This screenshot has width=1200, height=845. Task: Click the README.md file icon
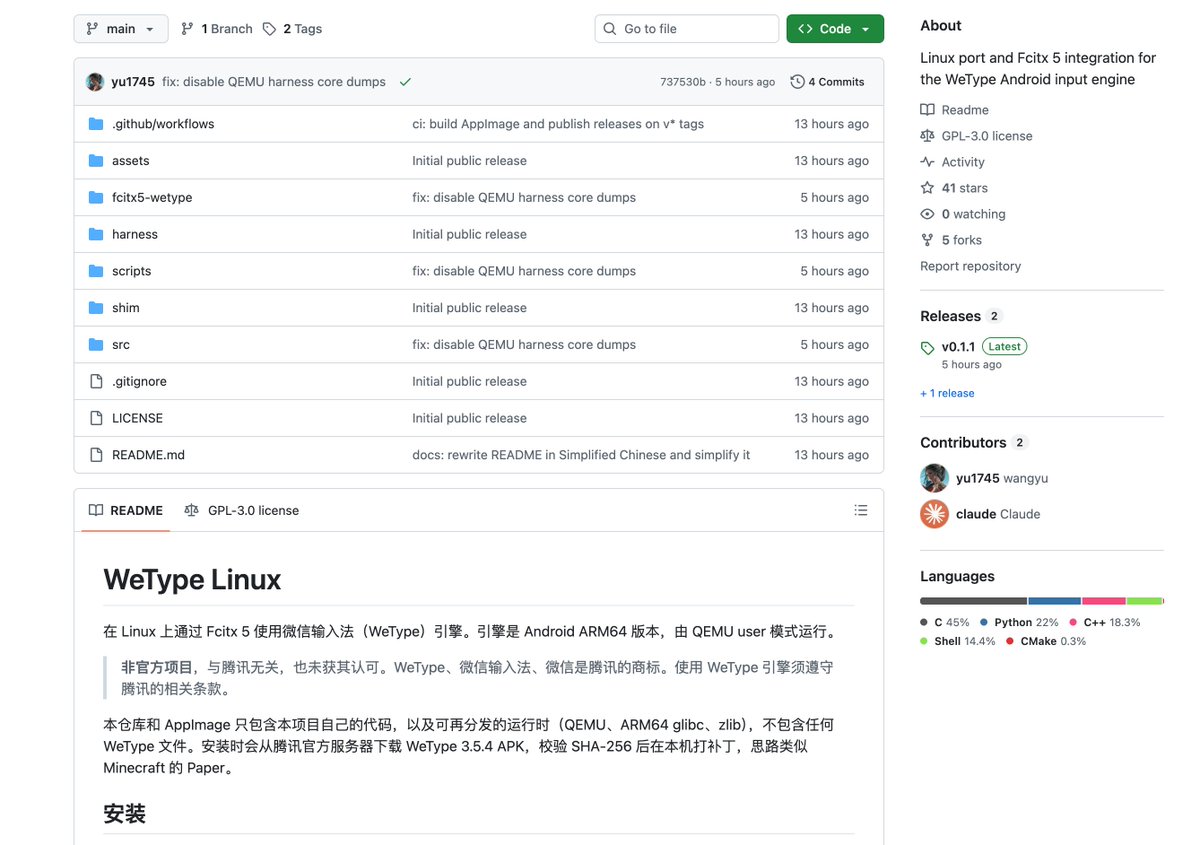tap(96, 455)
